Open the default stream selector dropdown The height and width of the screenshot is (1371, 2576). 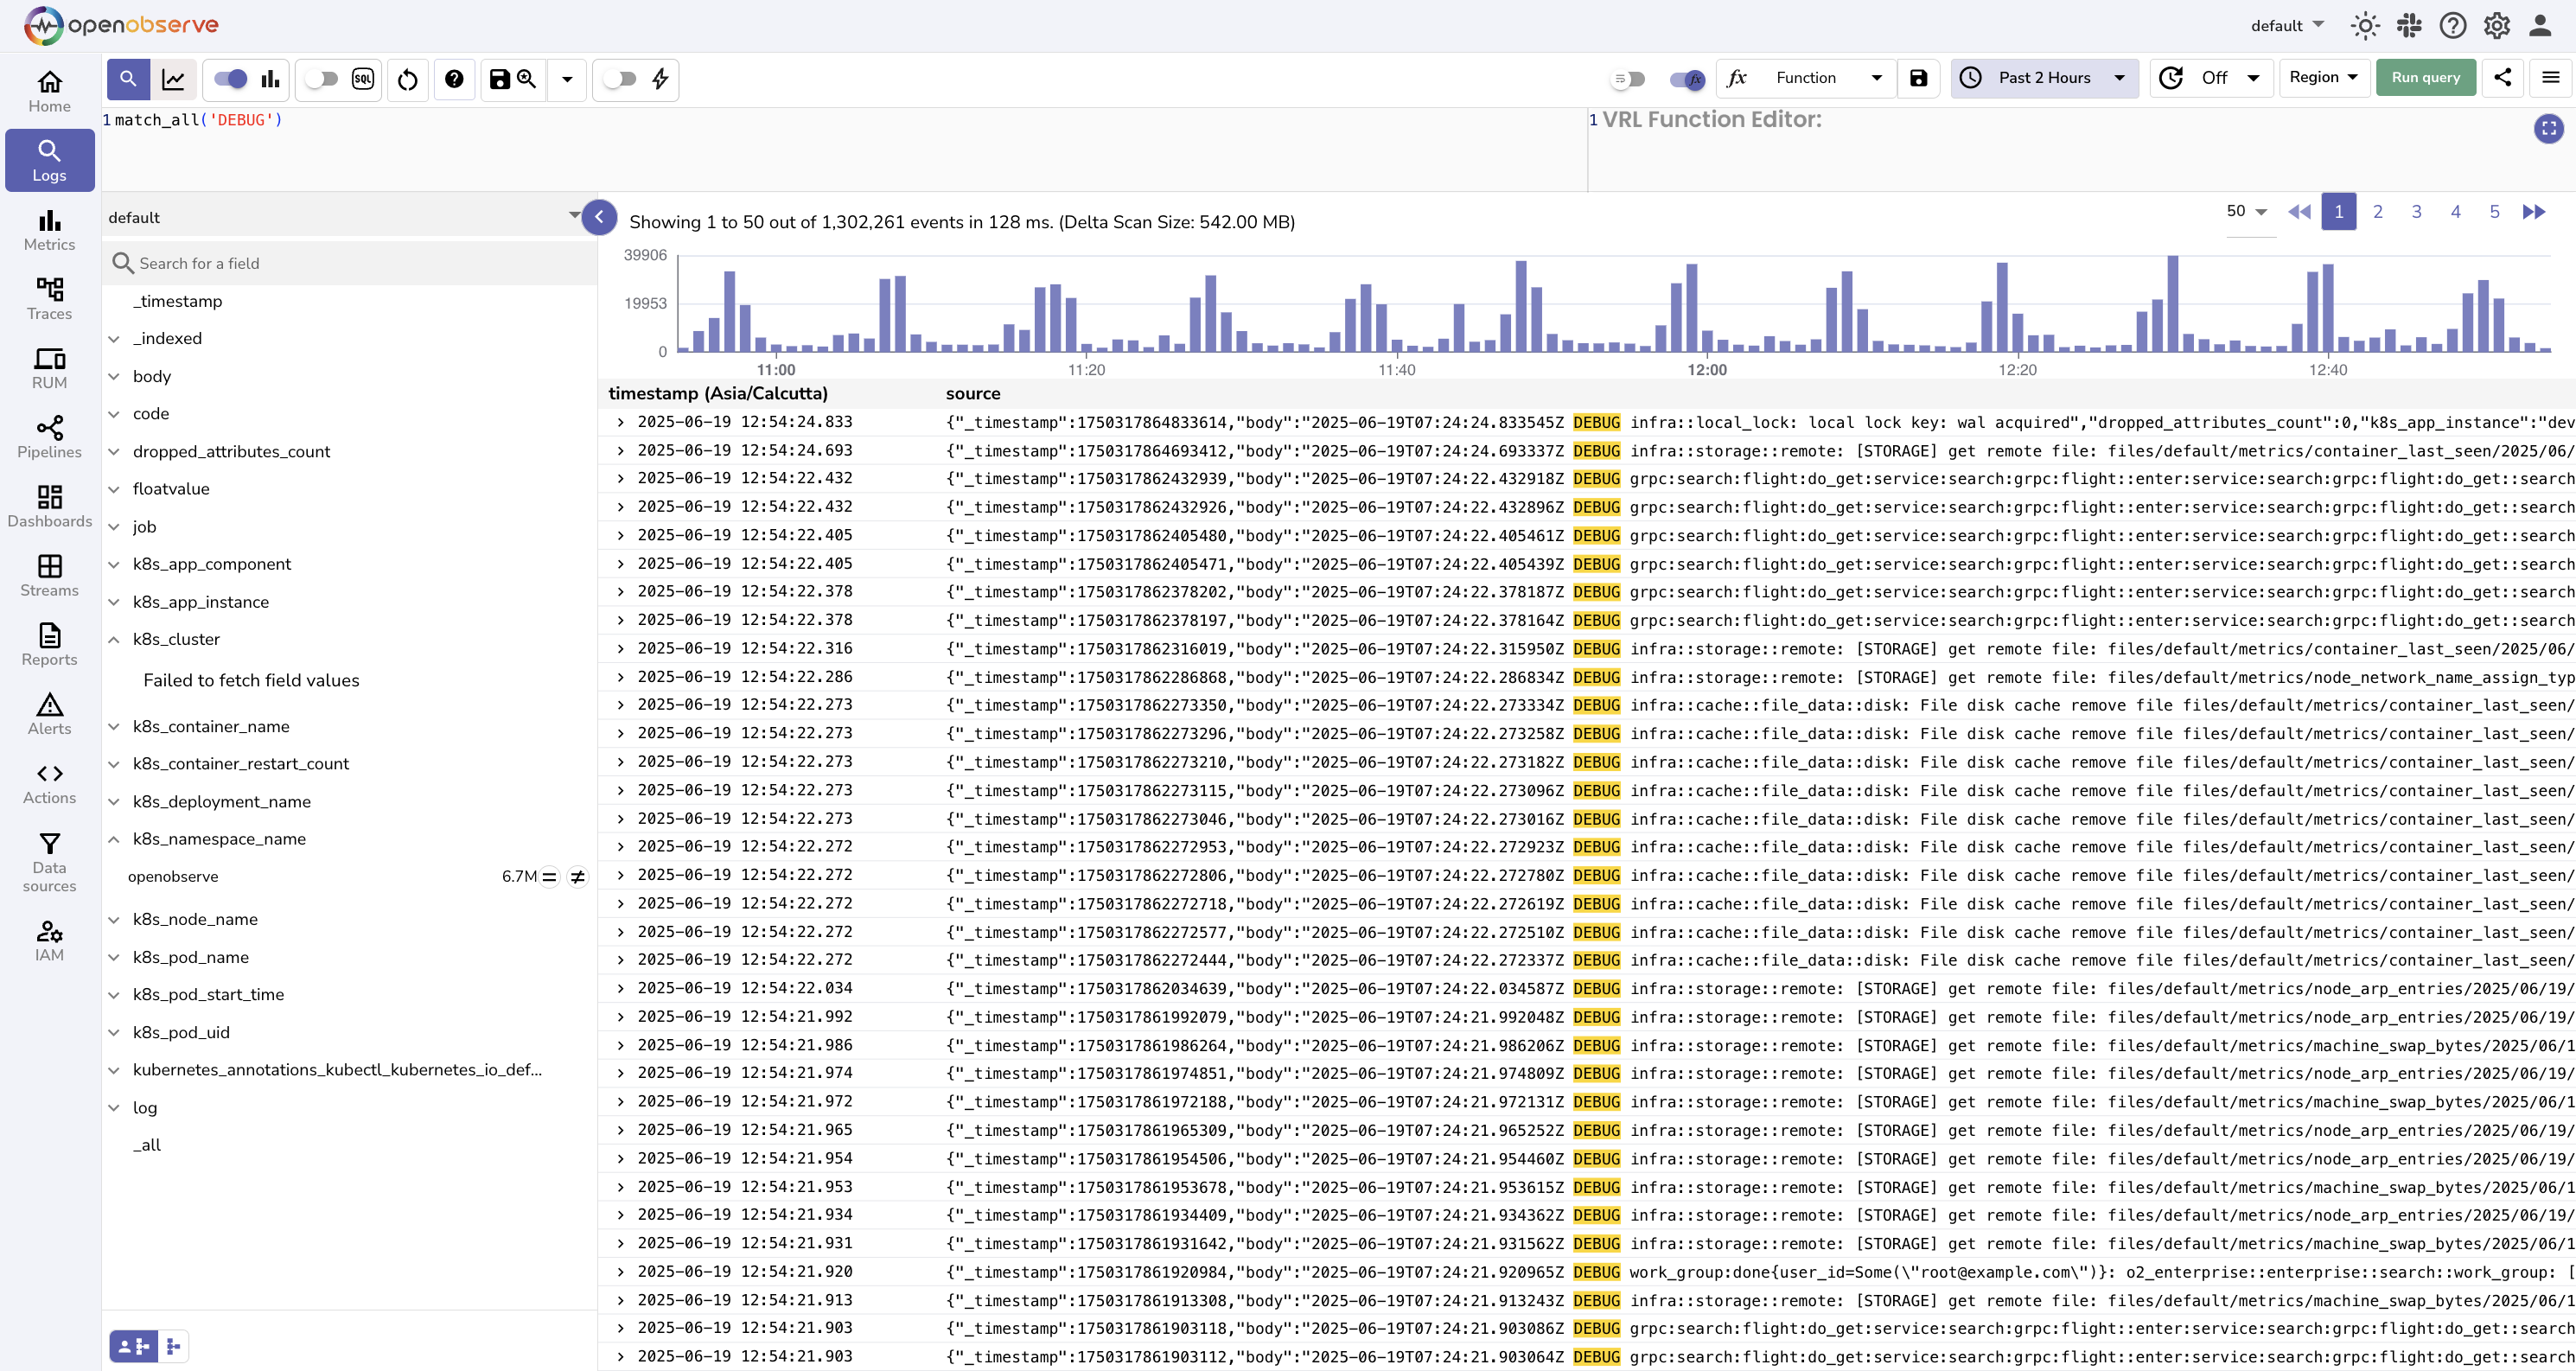(x=343, y=217)
